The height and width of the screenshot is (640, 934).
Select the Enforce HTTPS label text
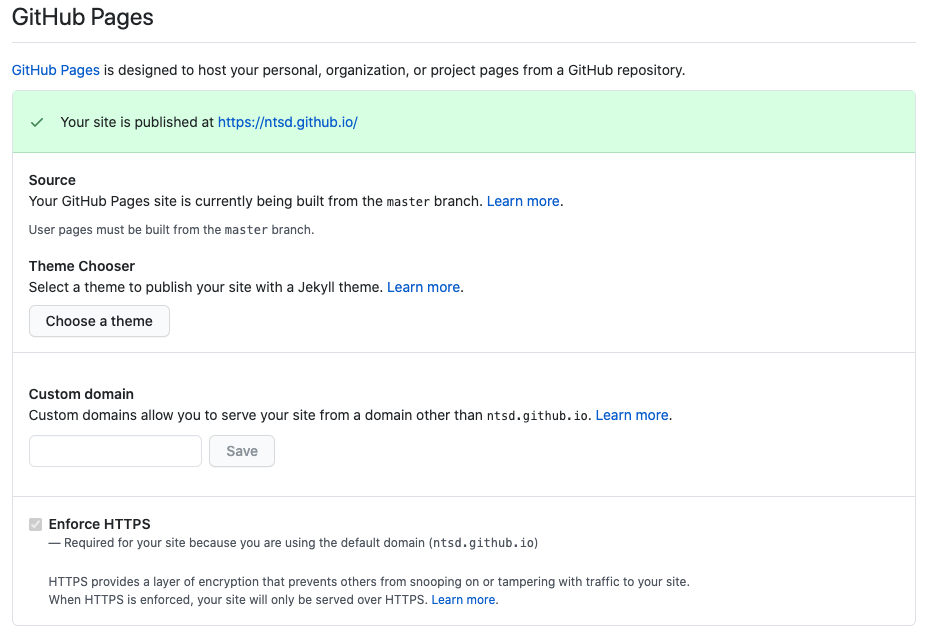[100, 523]
